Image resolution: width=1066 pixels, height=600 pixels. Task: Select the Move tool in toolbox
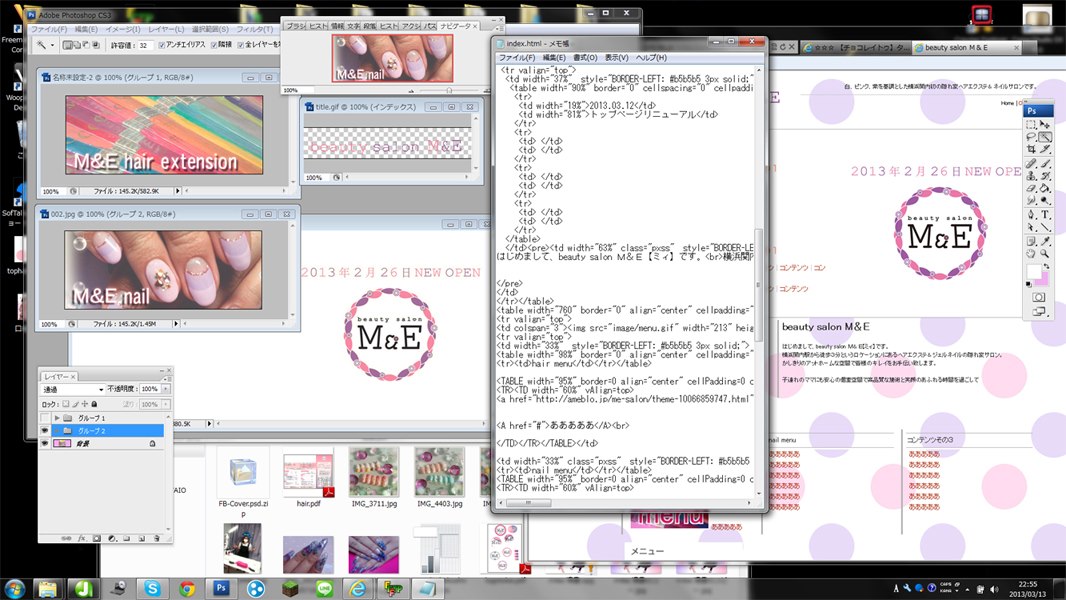click(1045, 124)
